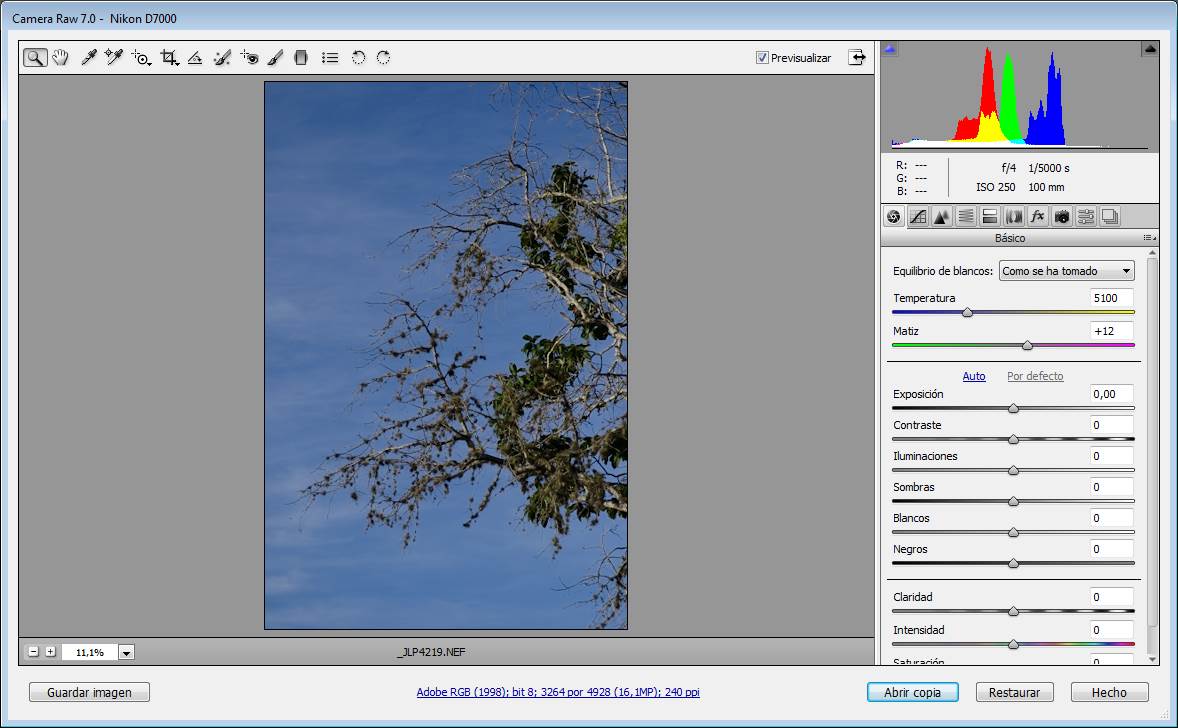Select the Adjustment Brush tool
The width and height of the screenshot is (1178, 728).
click(276, 58)
